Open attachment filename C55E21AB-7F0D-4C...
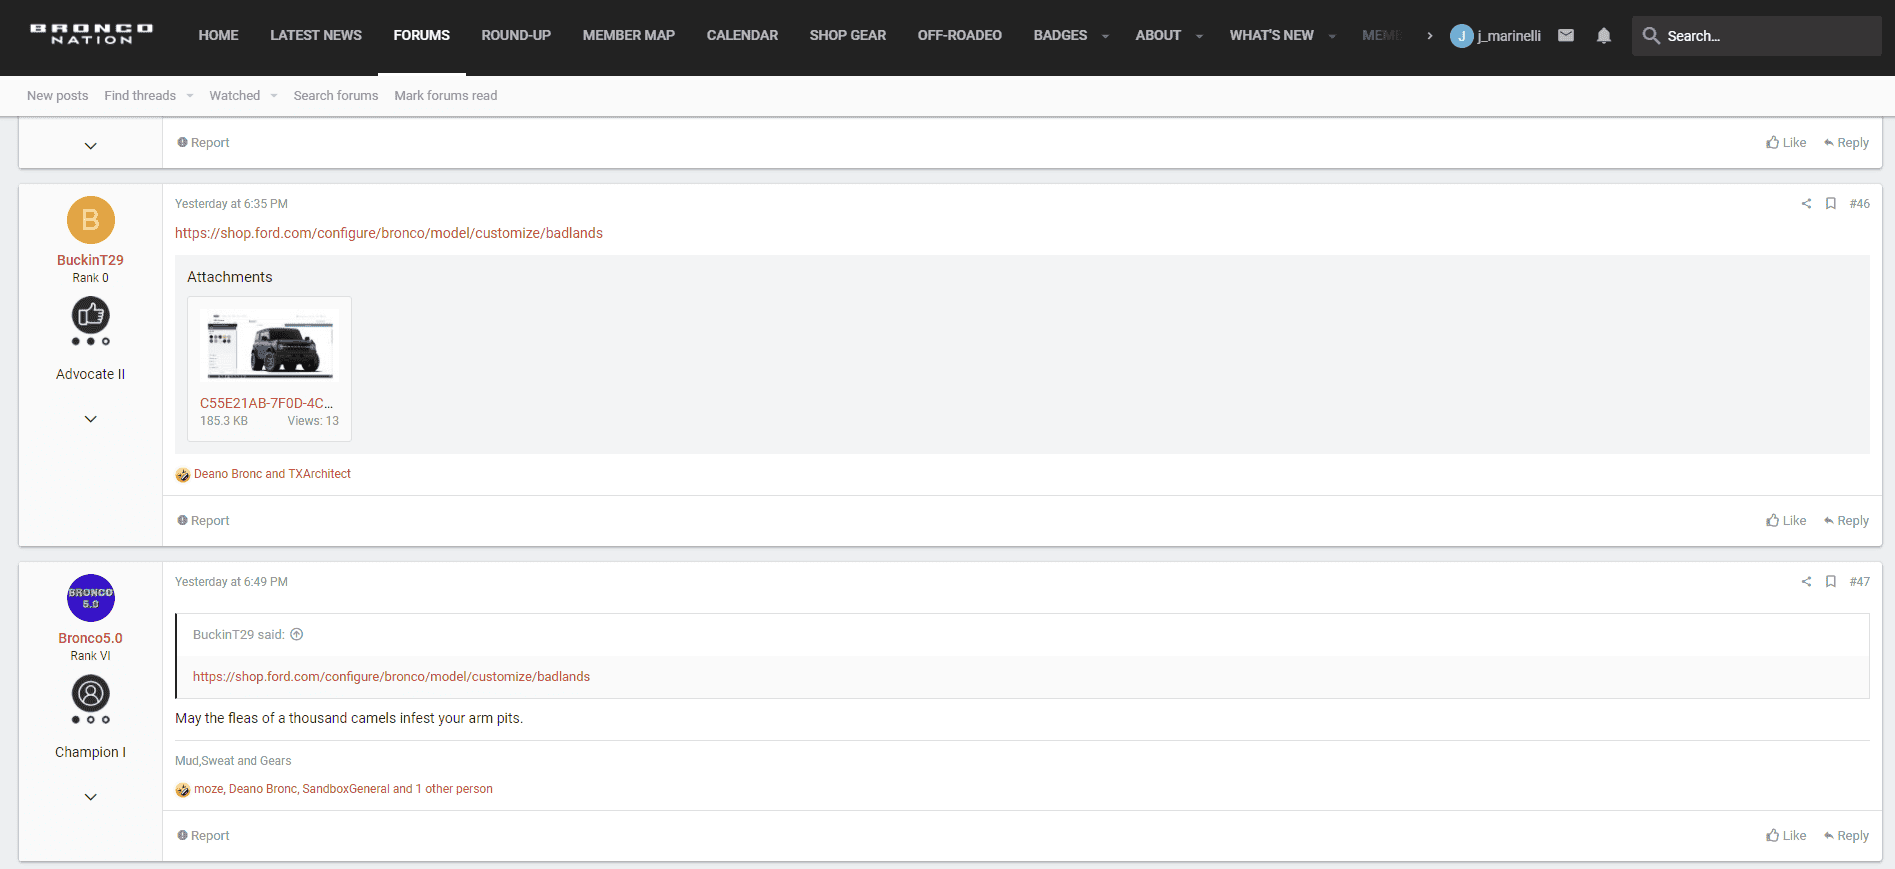The width and height of the screenshot is (1895, 869). point(266,404)
